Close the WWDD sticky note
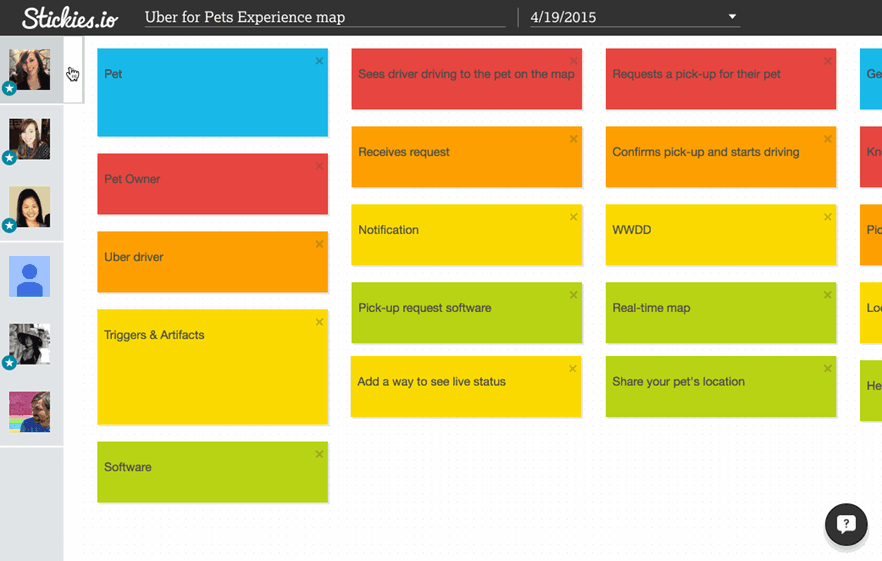This screenshot has width=882, height=561. (x=828, y=217)
